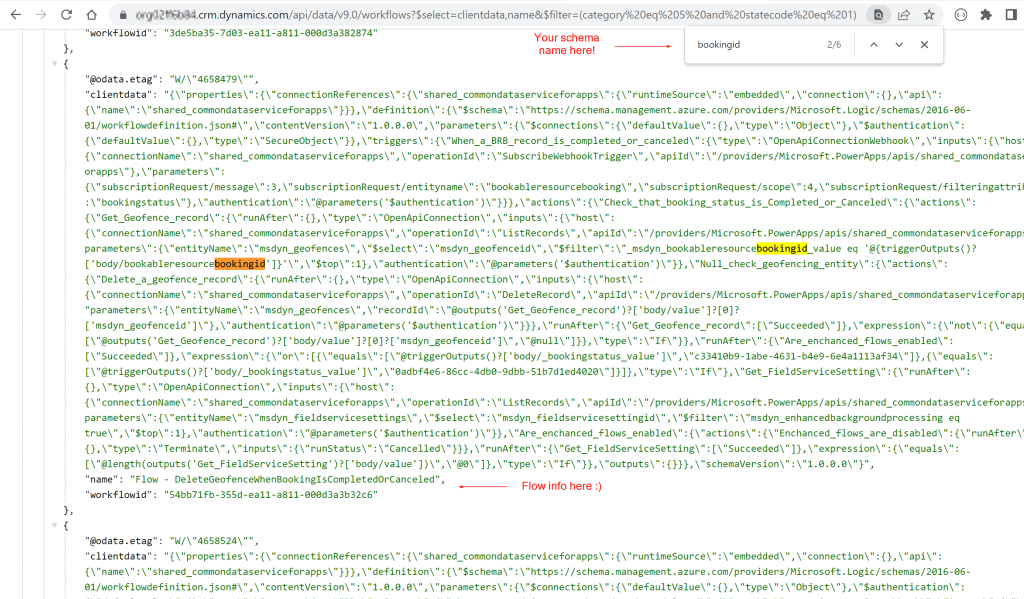Click the browser forward arrow
1024x599 pixels.
point(40,15)
